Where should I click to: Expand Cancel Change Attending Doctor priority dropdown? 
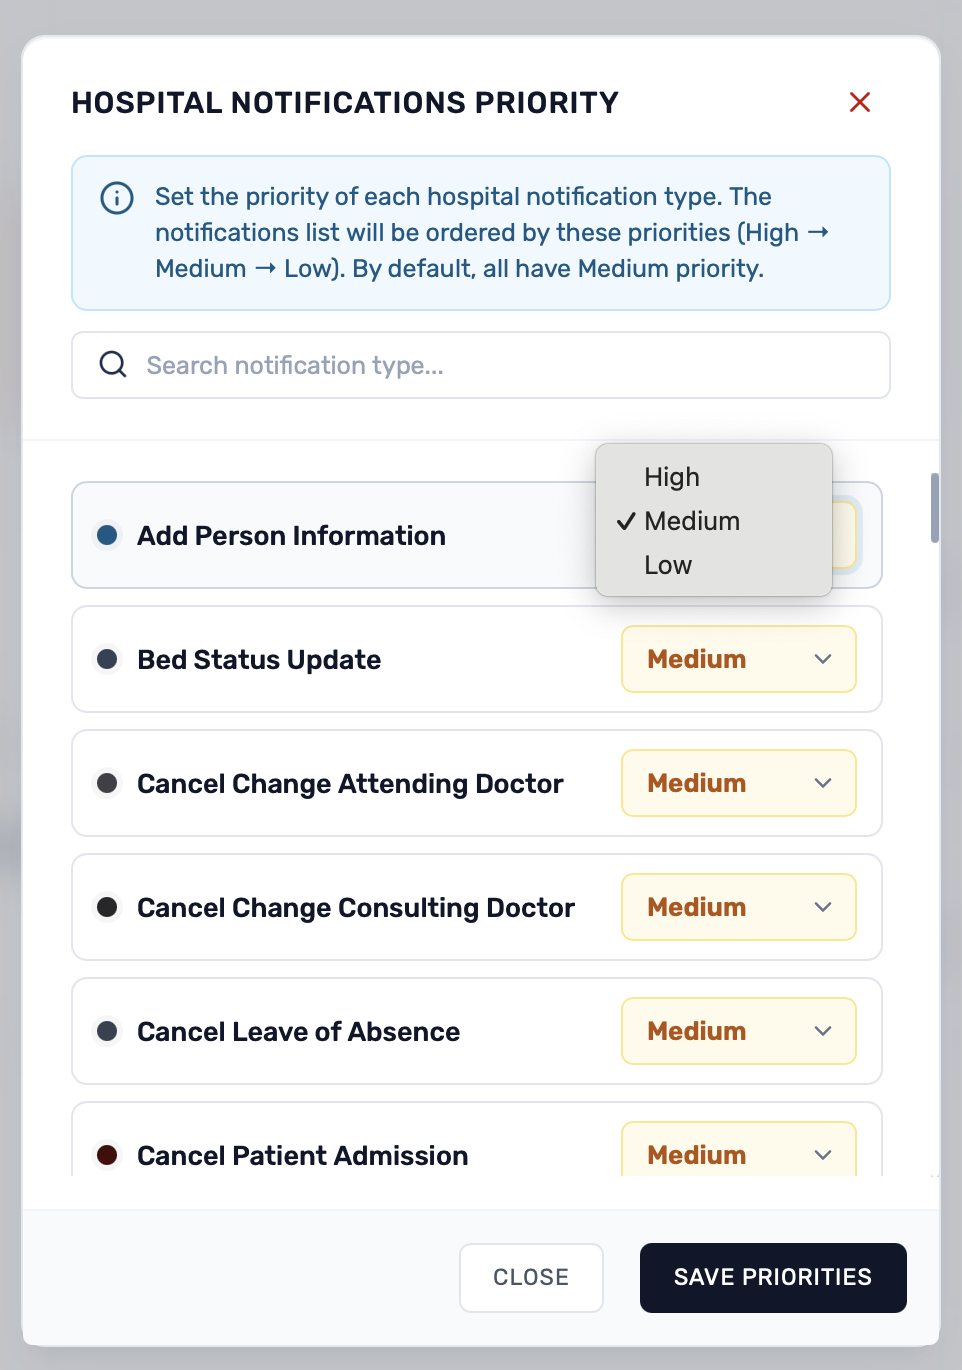(x=739, y=783)
